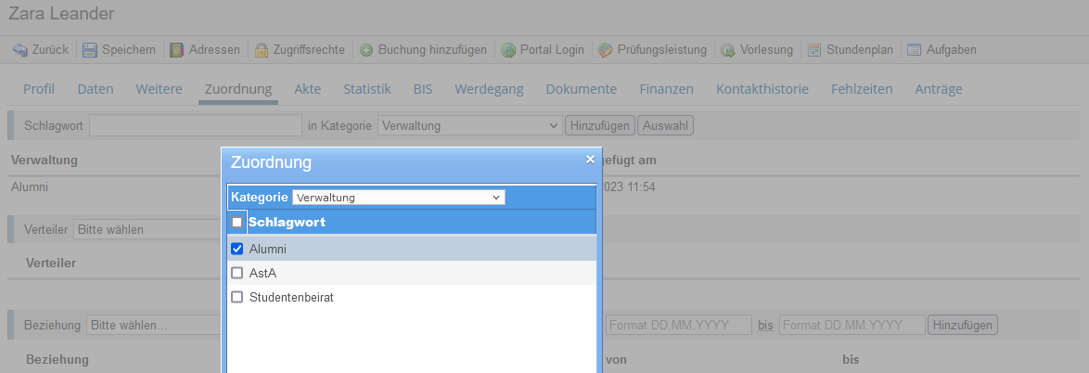Screen dimensions: 1089x373
Task: Open the Kategorie dropdown in the dialog
Action: 399,197
